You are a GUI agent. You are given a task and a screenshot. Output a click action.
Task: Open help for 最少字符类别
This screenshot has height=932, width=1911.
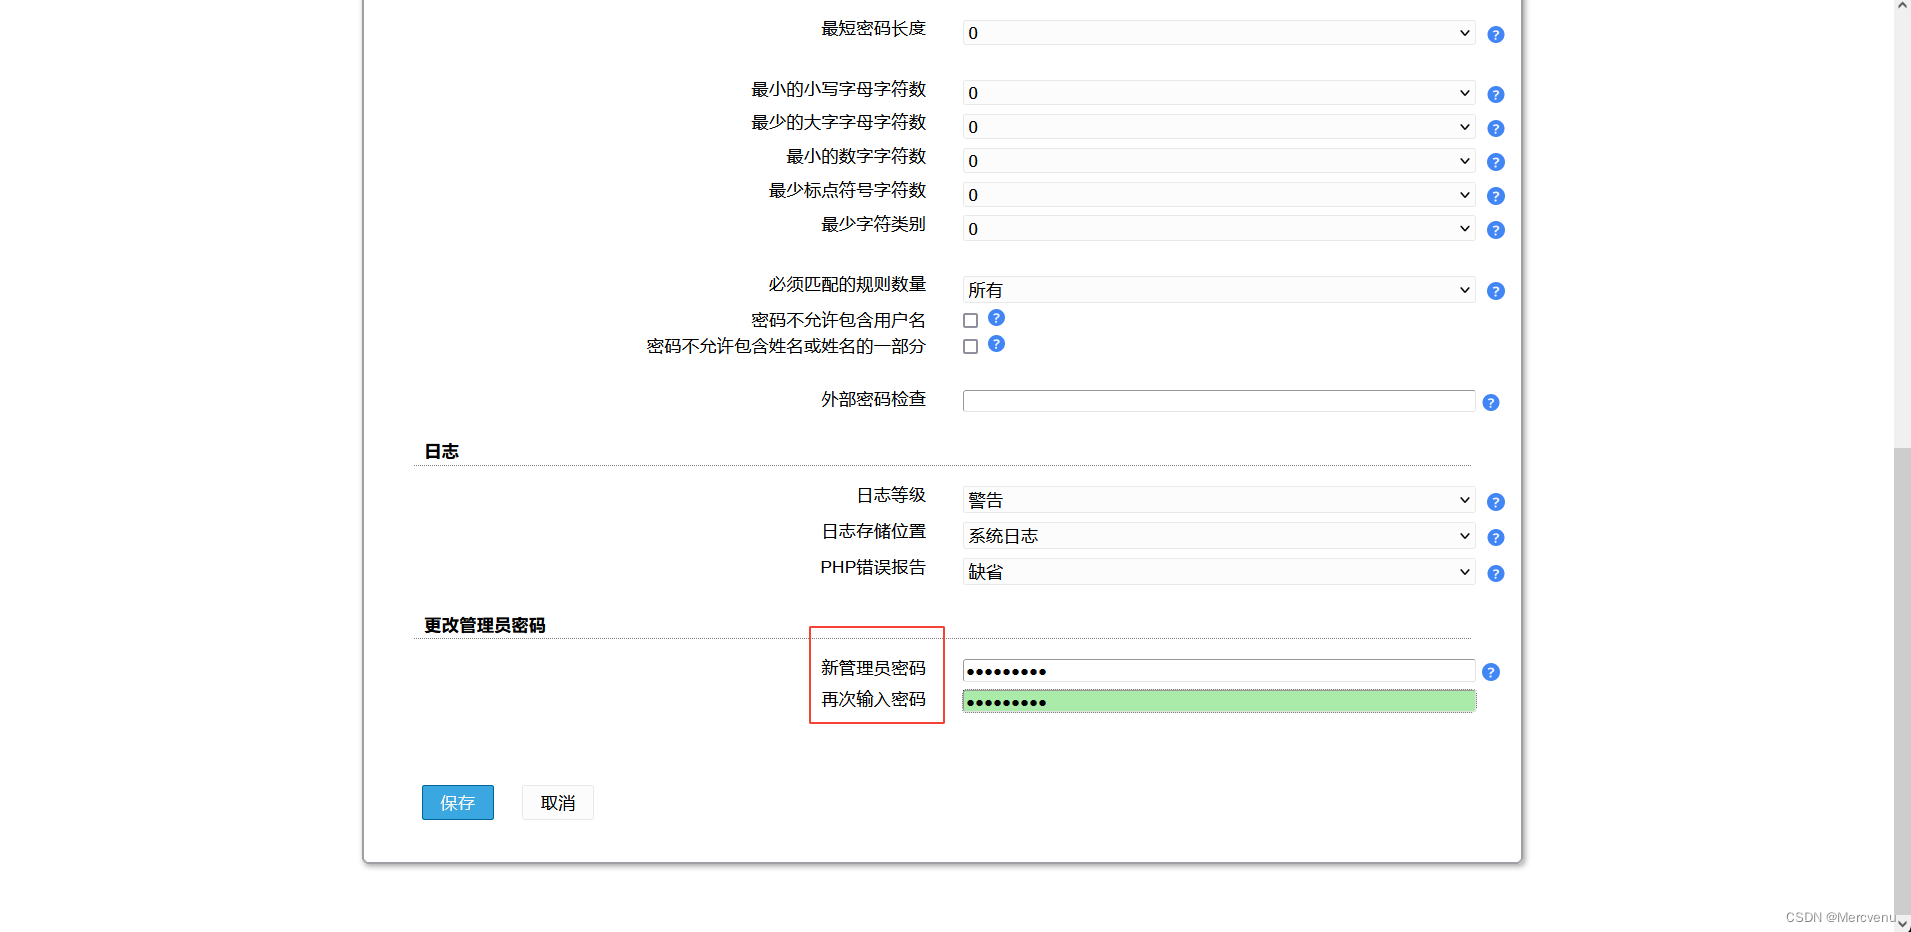point(1496,230)
